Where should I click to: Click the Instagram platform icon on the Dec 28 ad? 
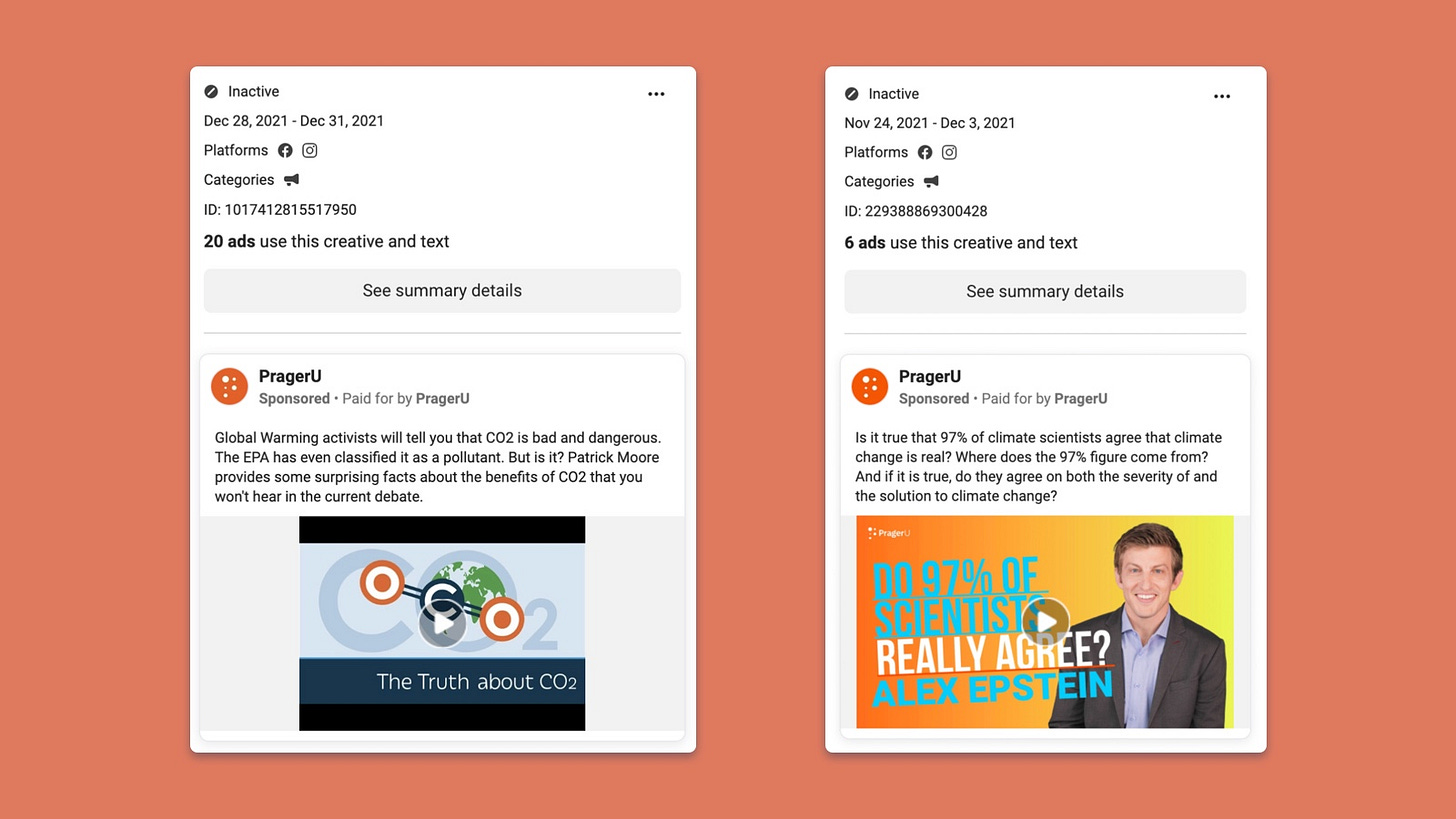pyautogui.click(x=310, y=150)
